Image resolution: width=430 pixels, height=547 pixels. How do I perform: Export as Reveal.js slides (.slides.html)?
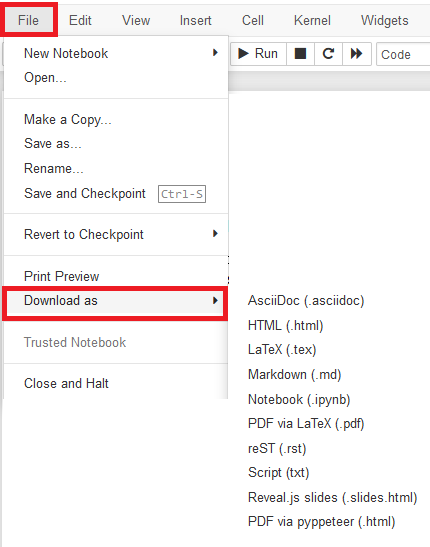(332, 497)
